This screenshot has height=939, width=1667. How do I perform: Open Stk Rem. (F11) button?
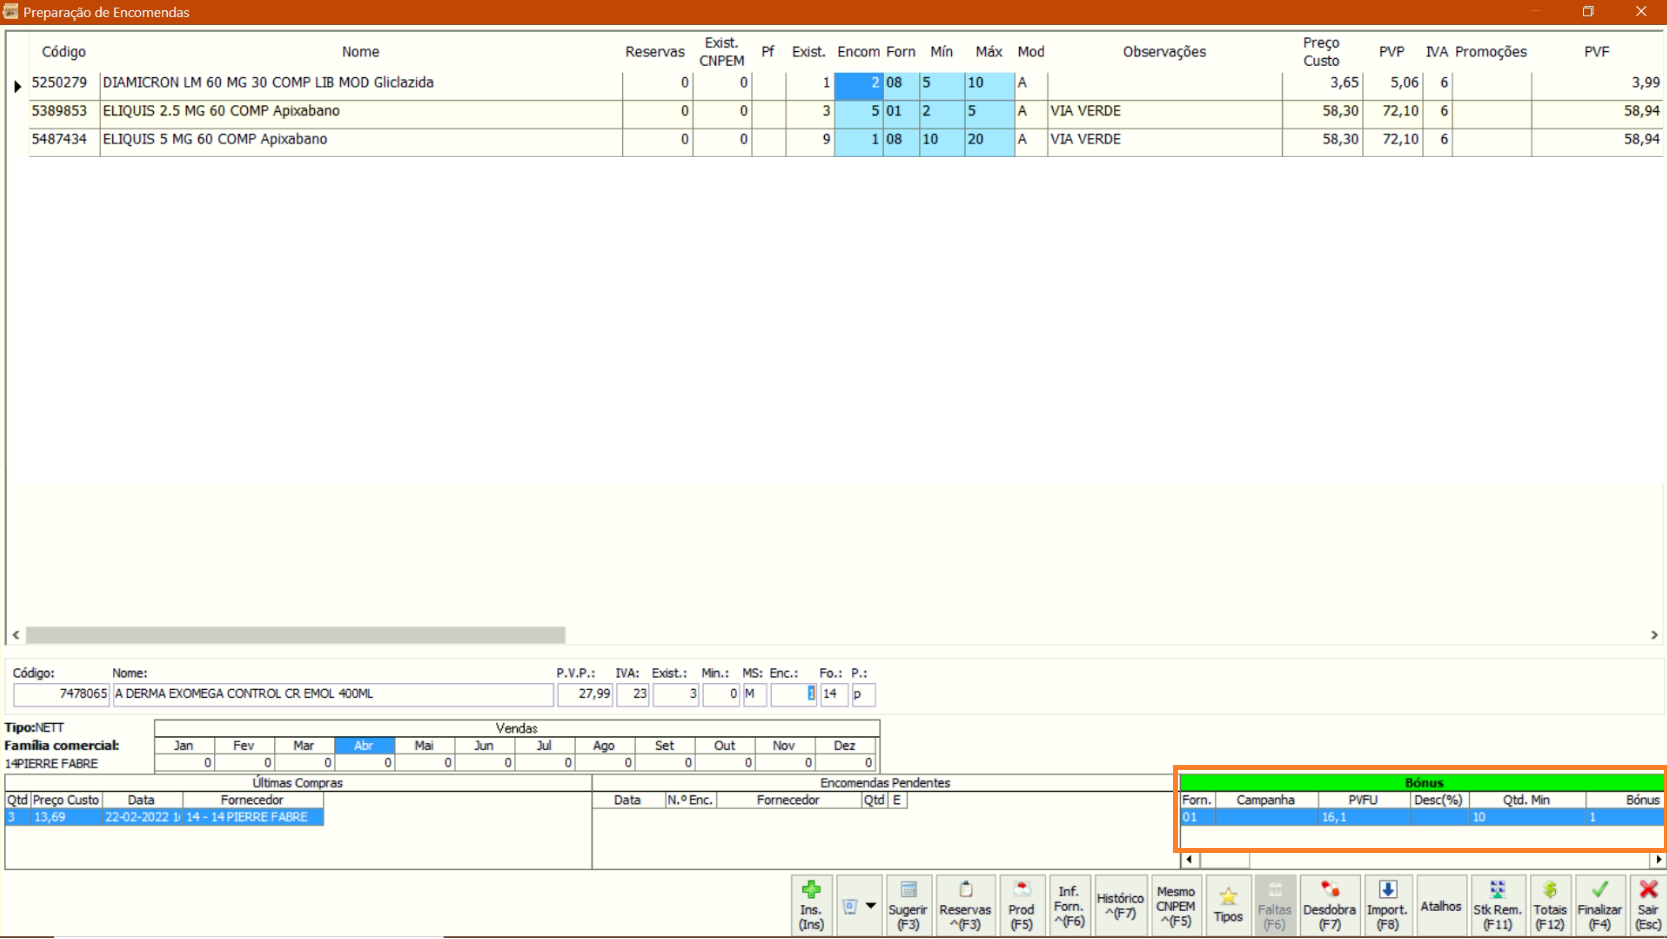1497,905
